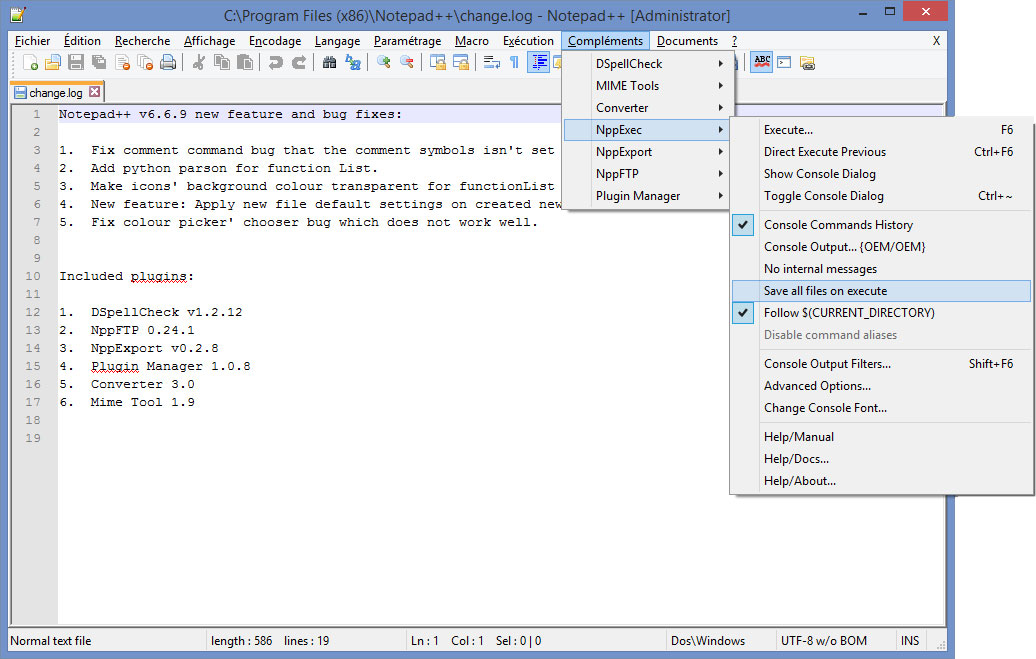Click the Zoom In magnifier icon

[383, 63]
